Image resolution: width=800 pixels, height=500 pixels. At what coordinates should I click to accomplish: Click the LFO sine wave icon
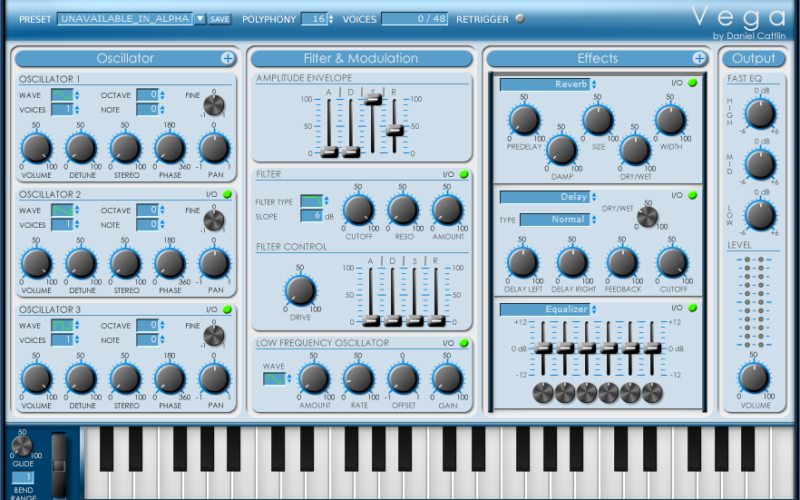[x=274, y=379]
